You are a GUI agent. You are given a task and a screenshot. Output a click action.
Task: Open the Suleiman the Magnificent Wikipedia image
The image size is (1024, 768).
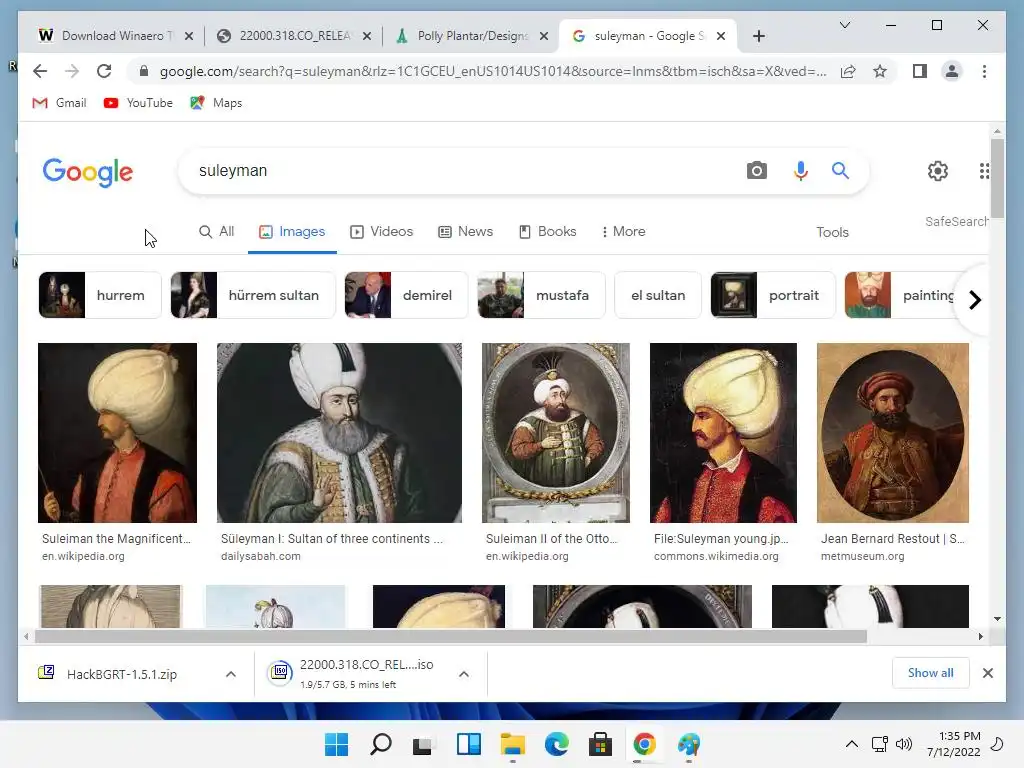click(118, 432)
